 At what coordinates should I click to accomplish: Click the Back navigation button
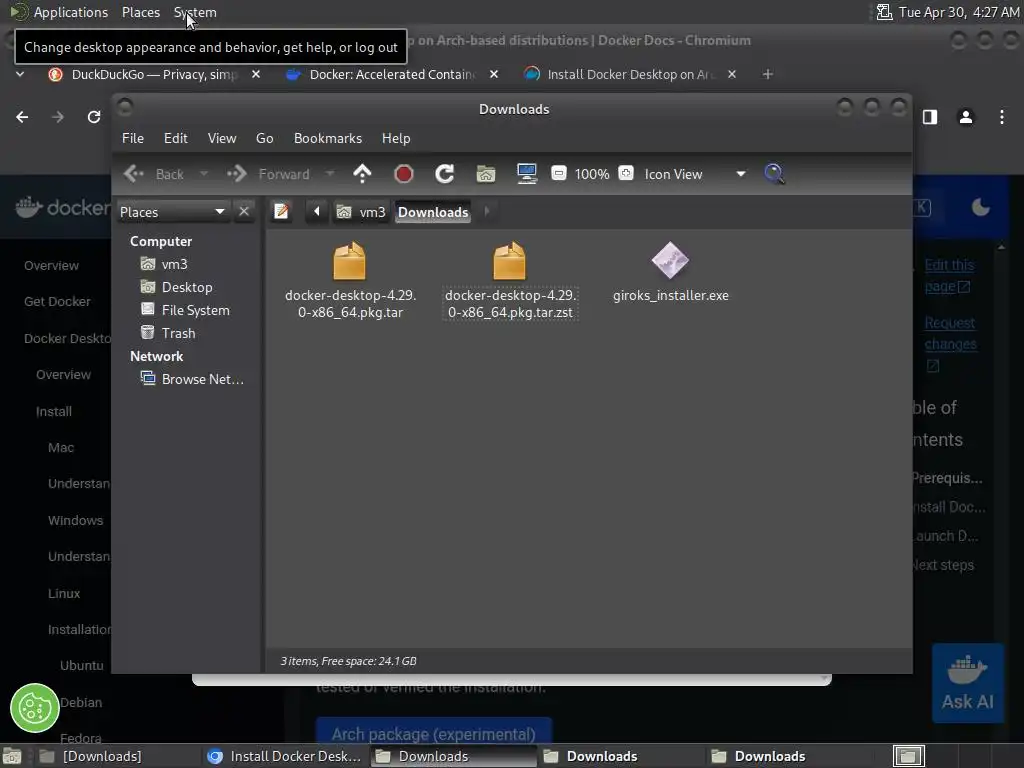[x=155, y=174]
